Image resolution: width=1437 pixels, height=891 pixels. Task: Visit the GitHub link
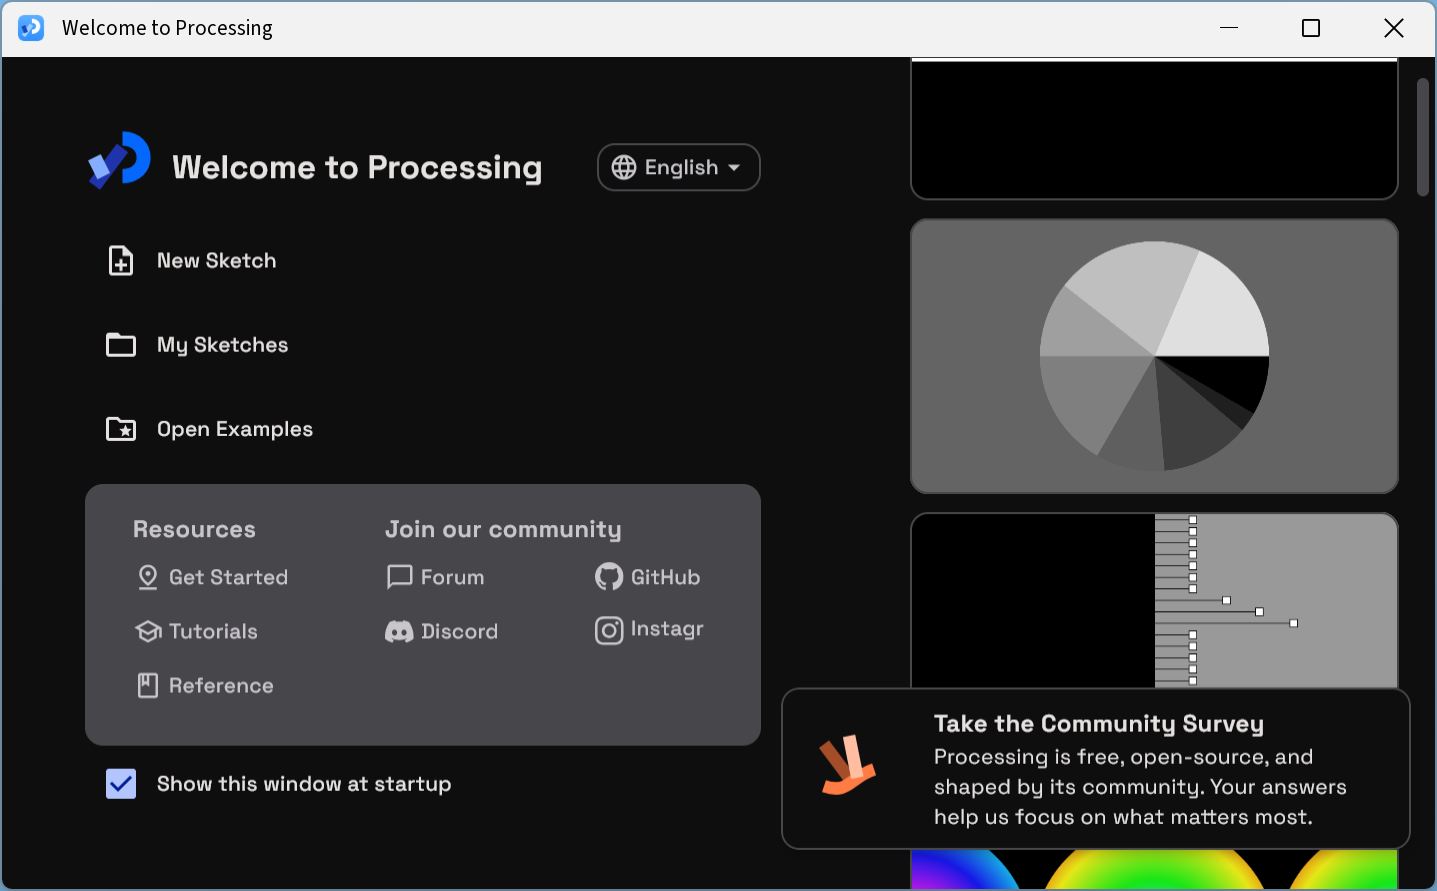click(x=648, y=577)
